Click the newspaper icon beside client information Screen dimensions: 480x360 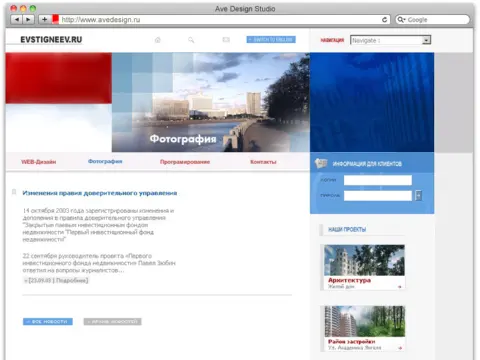pos(321,163)
